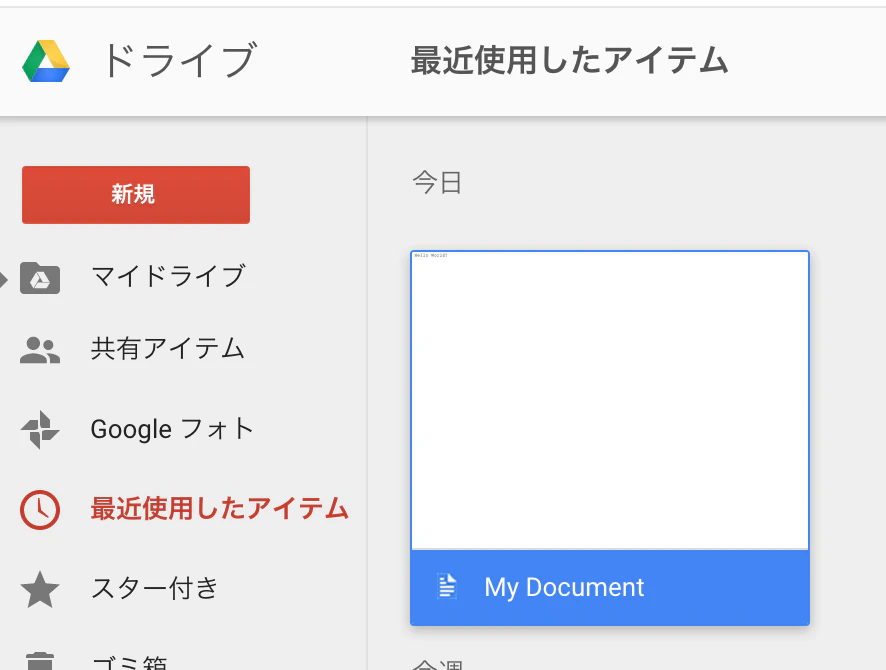This screenshot has height=670, width=886.
Task: Click the 共有アイテム people icon
Action: coord(40,350)
